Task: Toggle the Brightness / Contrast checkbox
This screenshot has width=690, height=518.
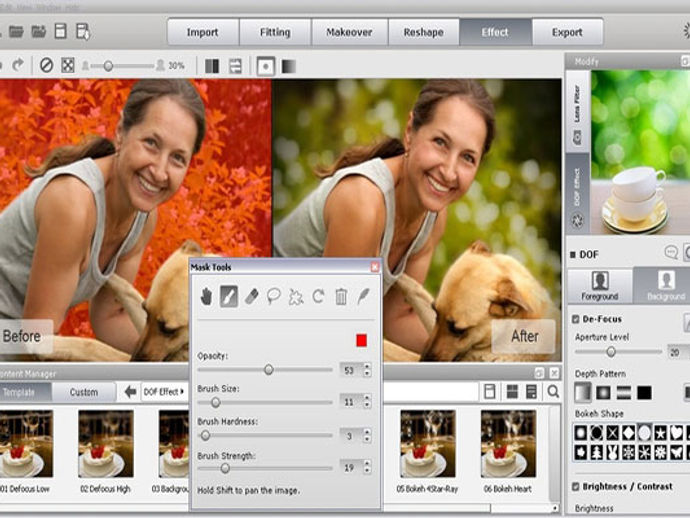Action: tap(576, 486)
